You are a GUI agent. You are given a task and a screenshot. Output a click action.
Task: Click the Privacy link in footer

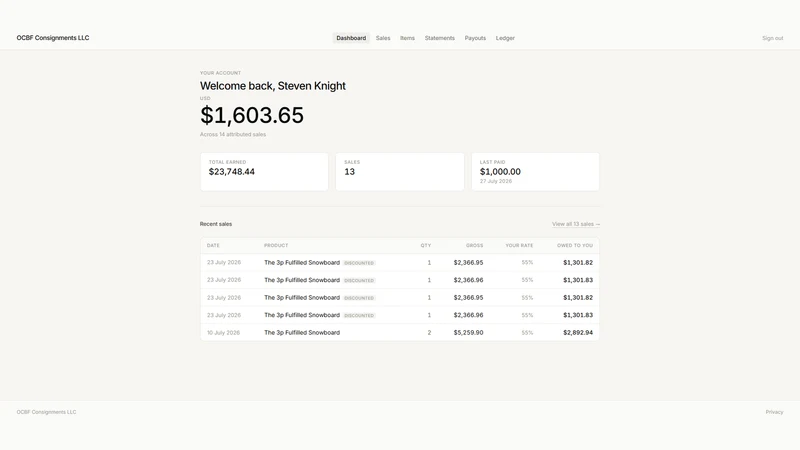(774, 412)
